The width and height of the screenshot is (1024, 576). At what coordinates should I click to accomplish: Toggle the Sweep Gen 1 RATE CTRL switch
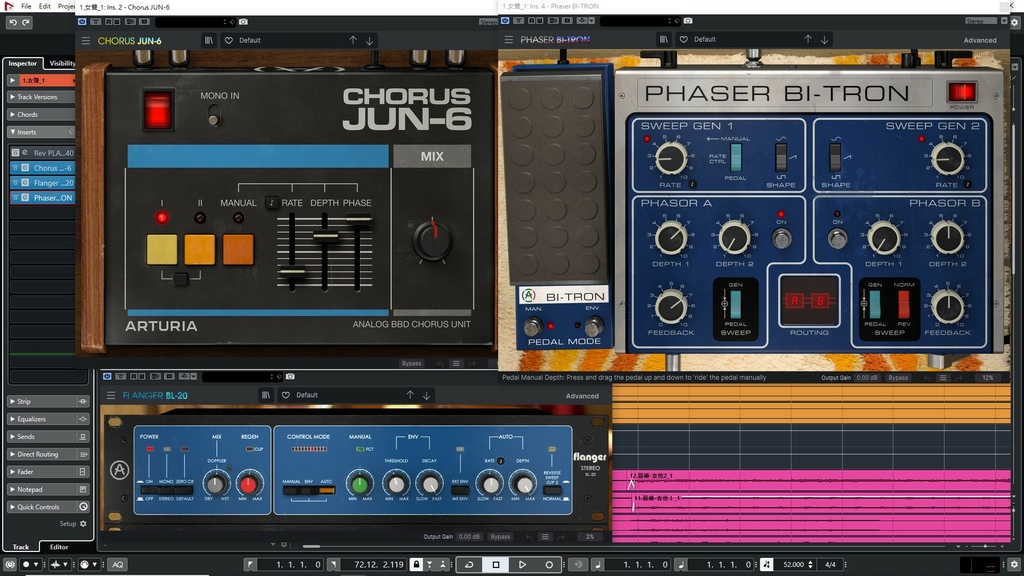735,157
